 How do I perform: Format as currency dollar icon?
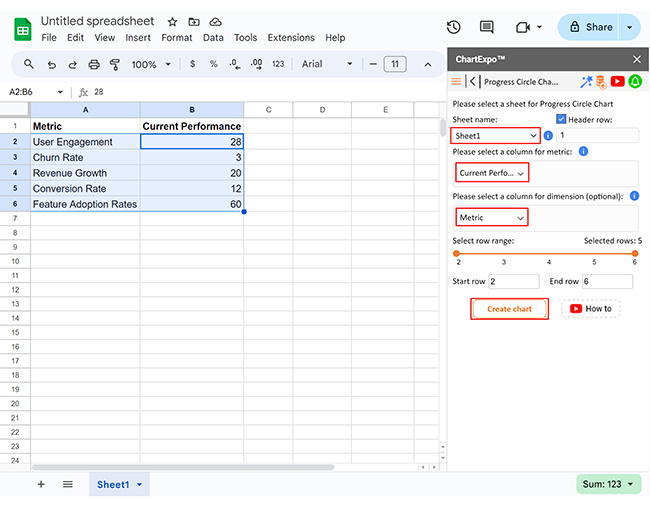192,64
